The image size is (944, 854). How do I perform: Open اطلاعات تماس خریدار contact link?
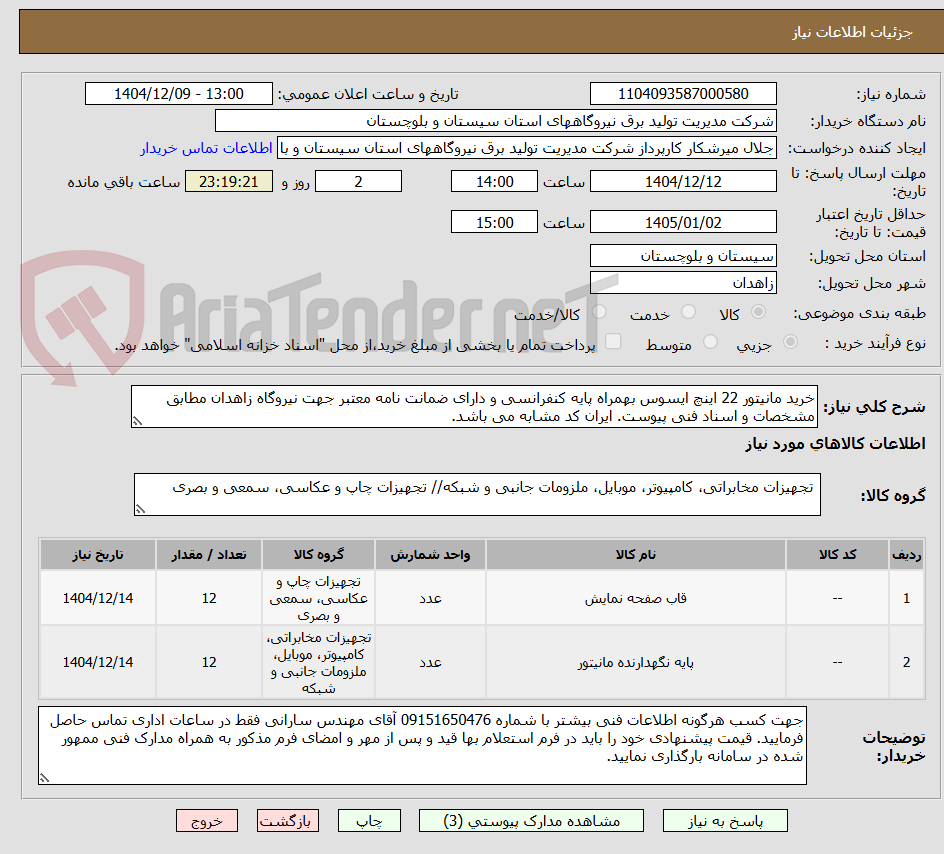206,148
